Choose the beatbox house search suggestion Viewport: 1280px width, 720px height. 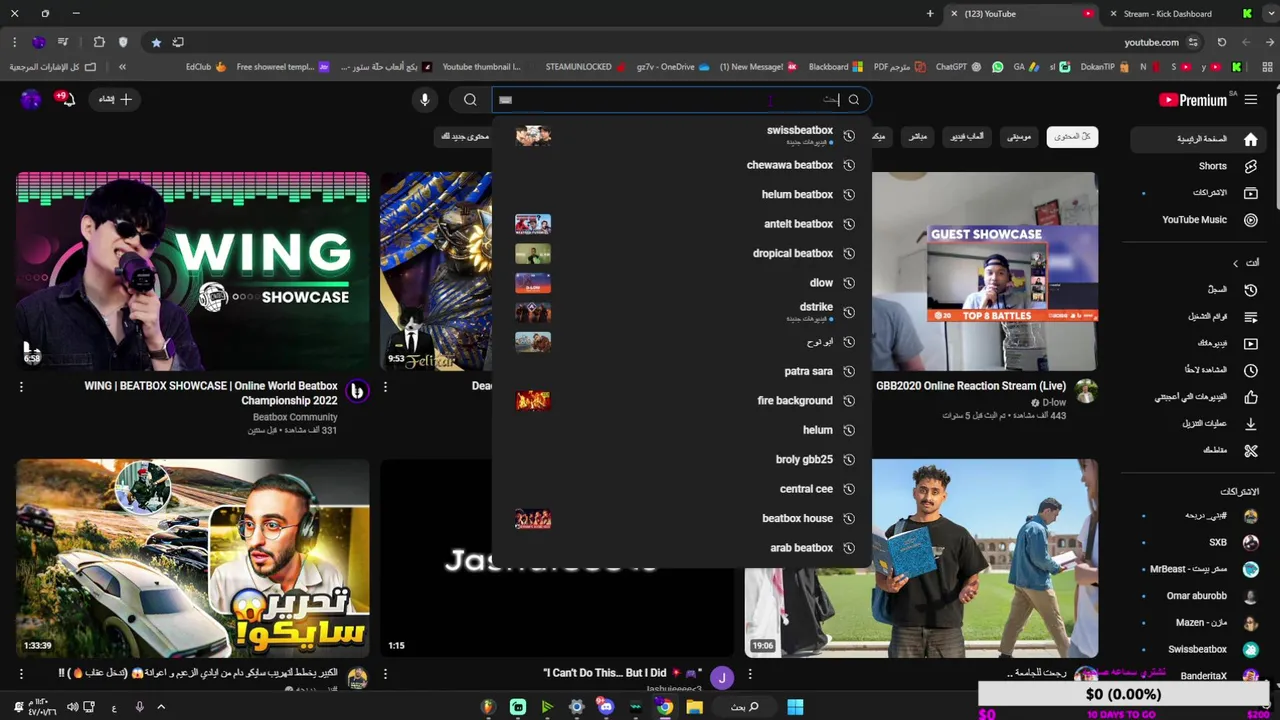[x=682, y=519]
